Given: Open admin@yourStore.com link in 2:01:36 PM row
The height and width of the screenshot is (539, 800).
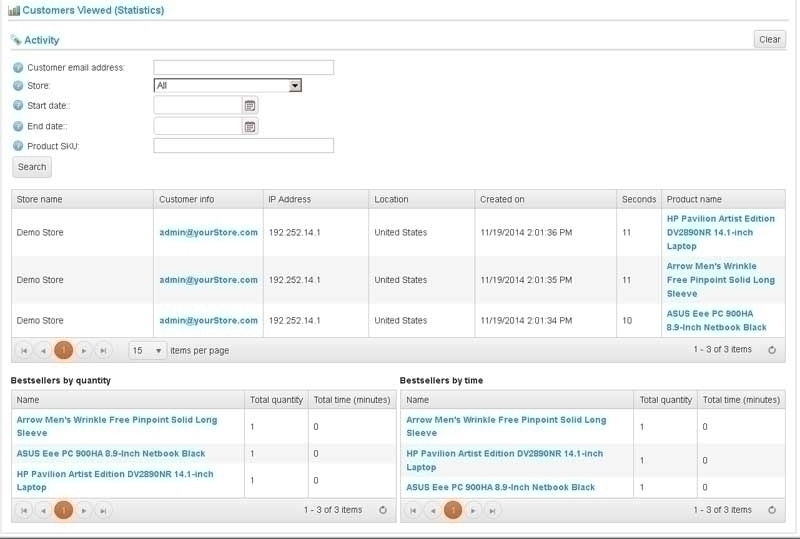Looking at the screenshot, I should tap(208, 233).
